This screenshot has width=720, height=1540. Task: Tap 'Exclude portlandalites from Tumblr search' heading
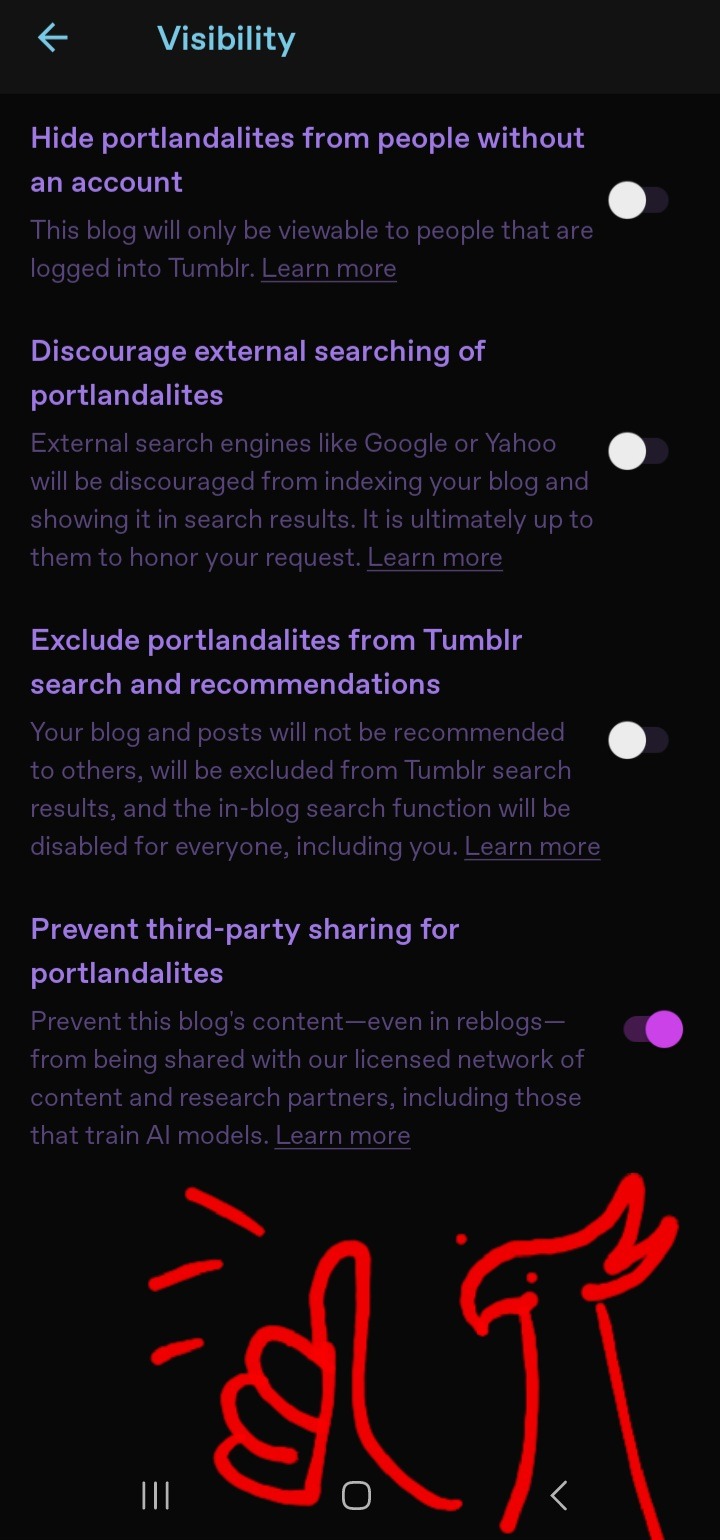coord(276,662)
